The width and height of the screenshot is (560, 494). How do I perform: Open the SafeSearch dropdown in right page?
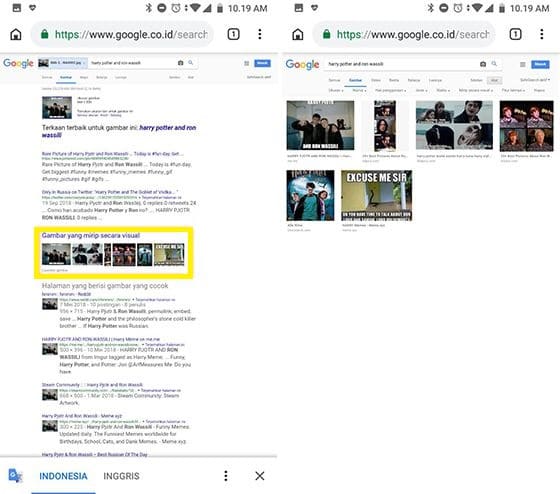point(535,80)
